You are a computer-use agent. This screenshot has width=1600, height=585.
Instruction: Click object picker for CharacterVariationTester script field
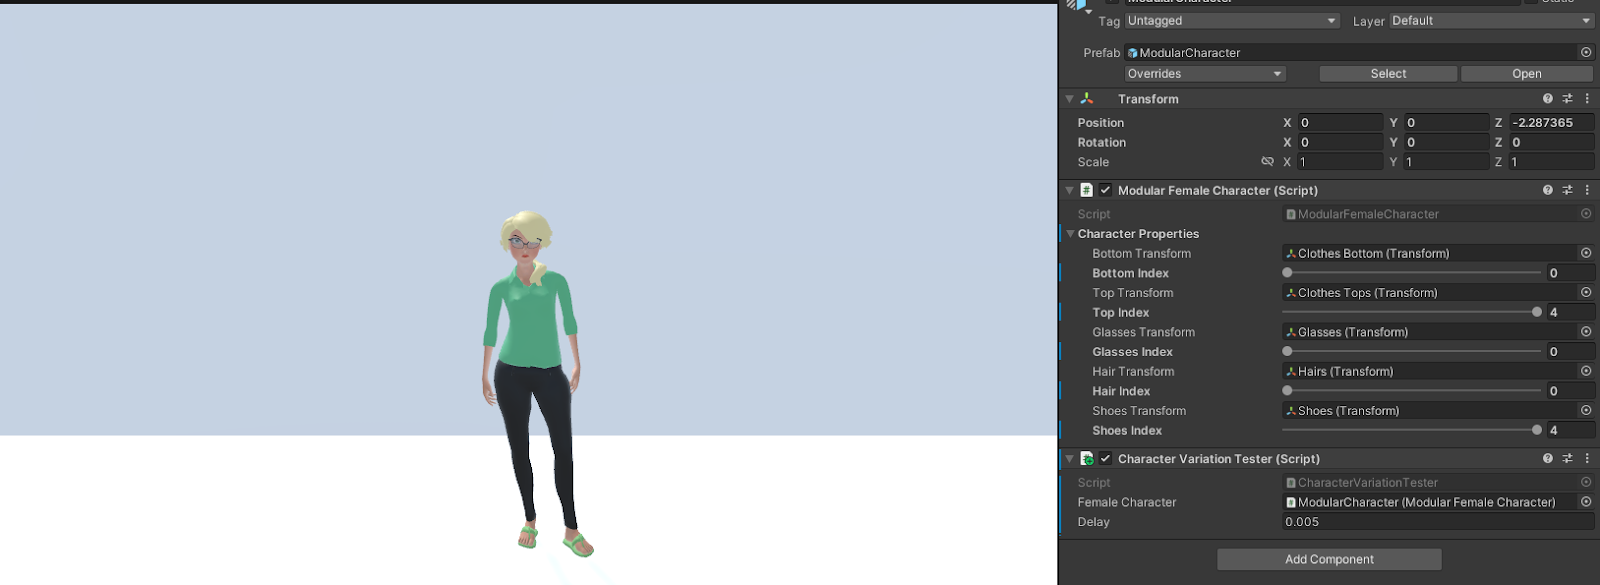pos(1586,482)
